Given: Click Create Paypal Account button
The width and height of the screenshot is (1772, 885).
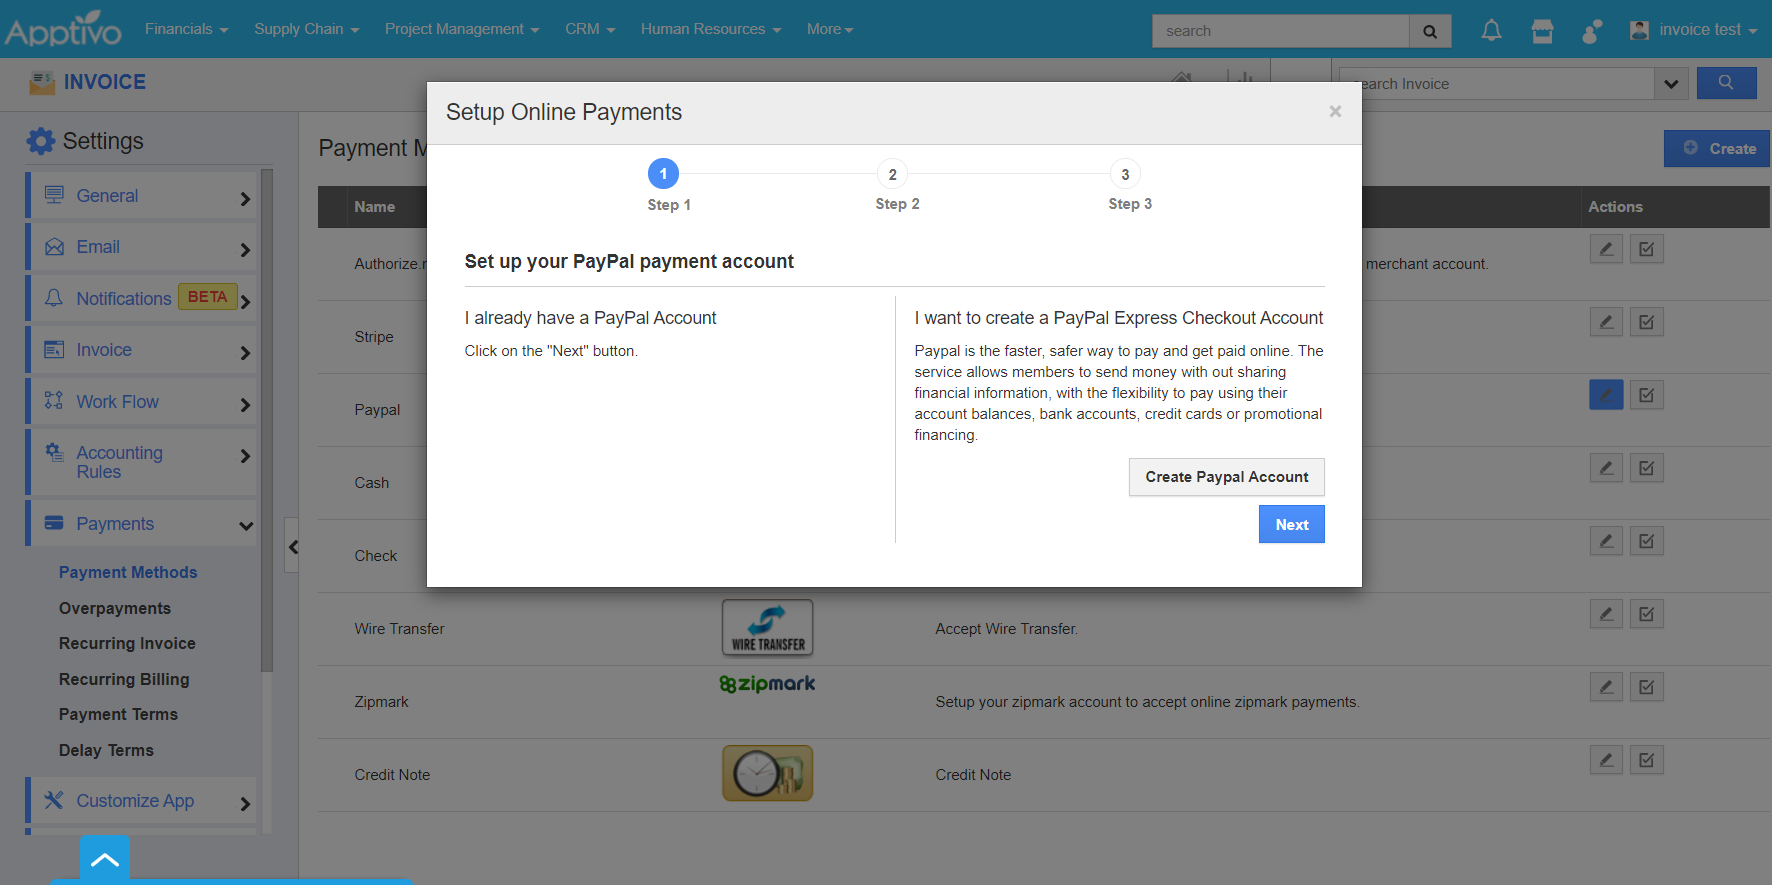Looking at the screenshot, I should coord(1227,477).
